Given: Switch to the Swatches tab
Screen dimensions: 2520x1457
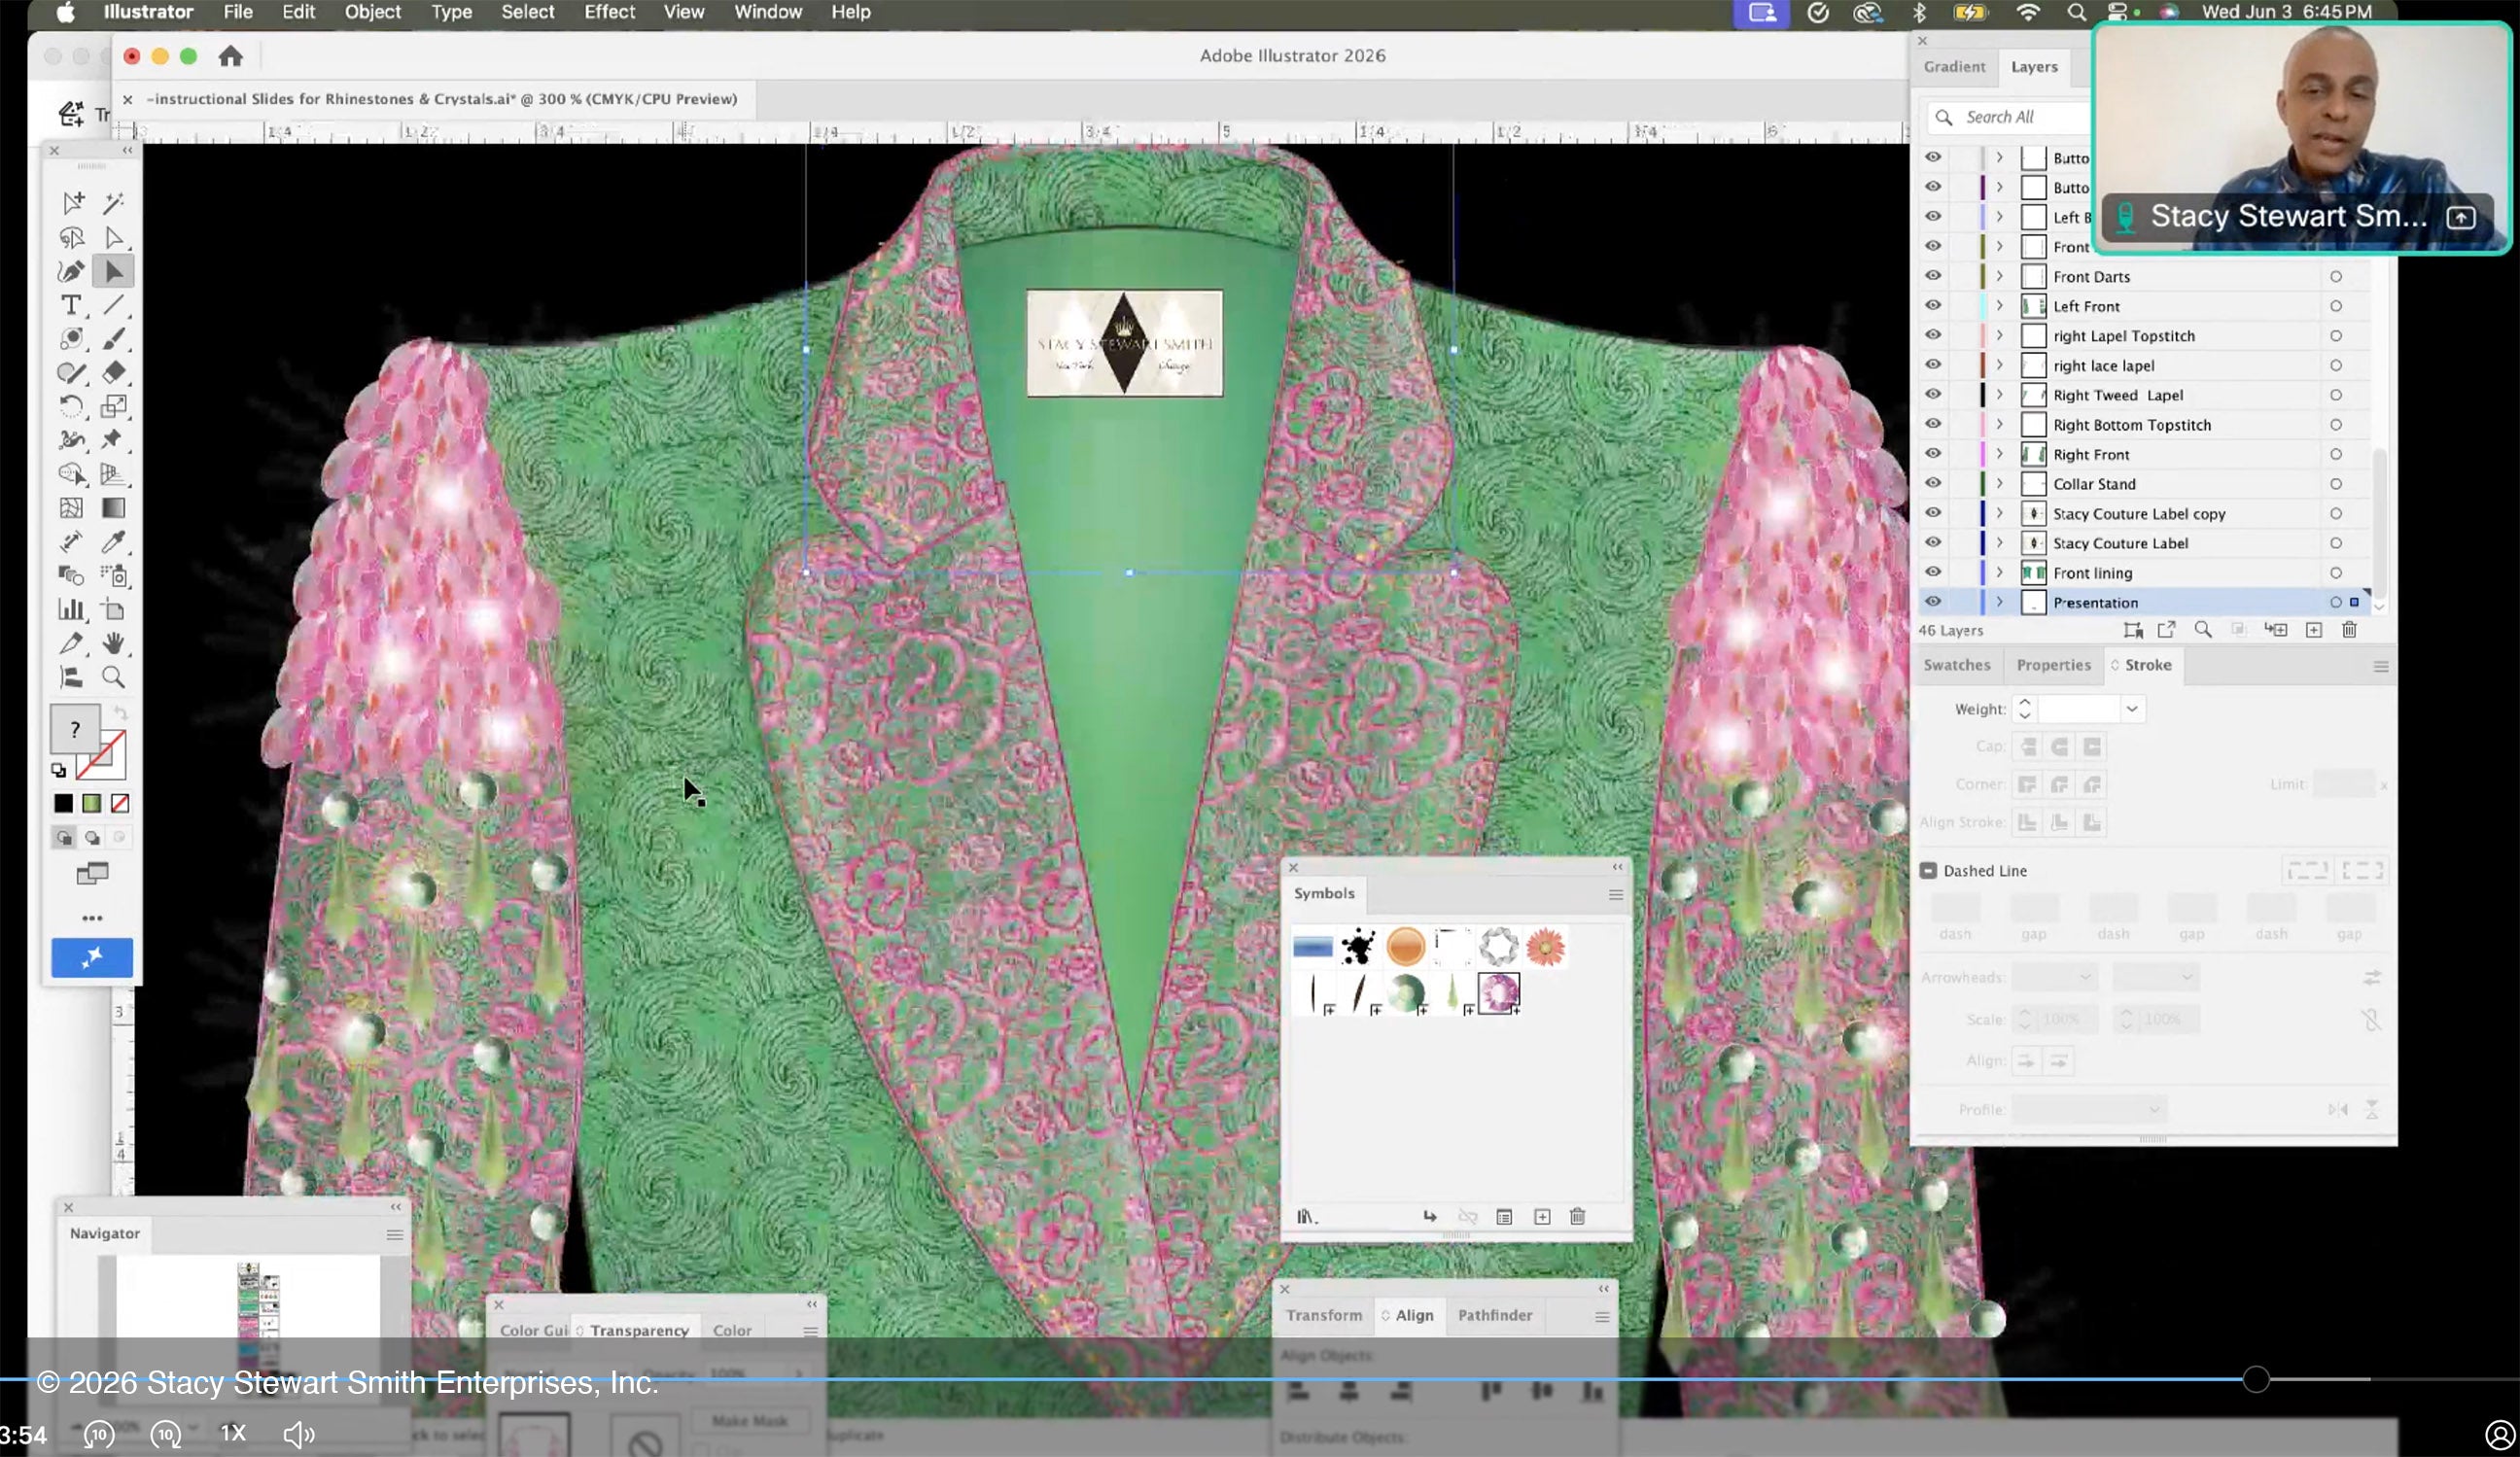Looking at the screenshot, I should (x=1957, y=665).
